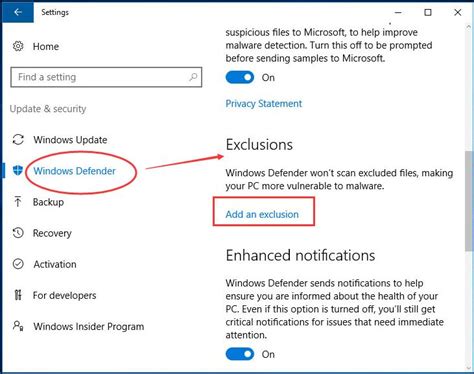474x374 pixels.
Task: Click the Activation checkmark icon
Action: click(x=18, y=264)
